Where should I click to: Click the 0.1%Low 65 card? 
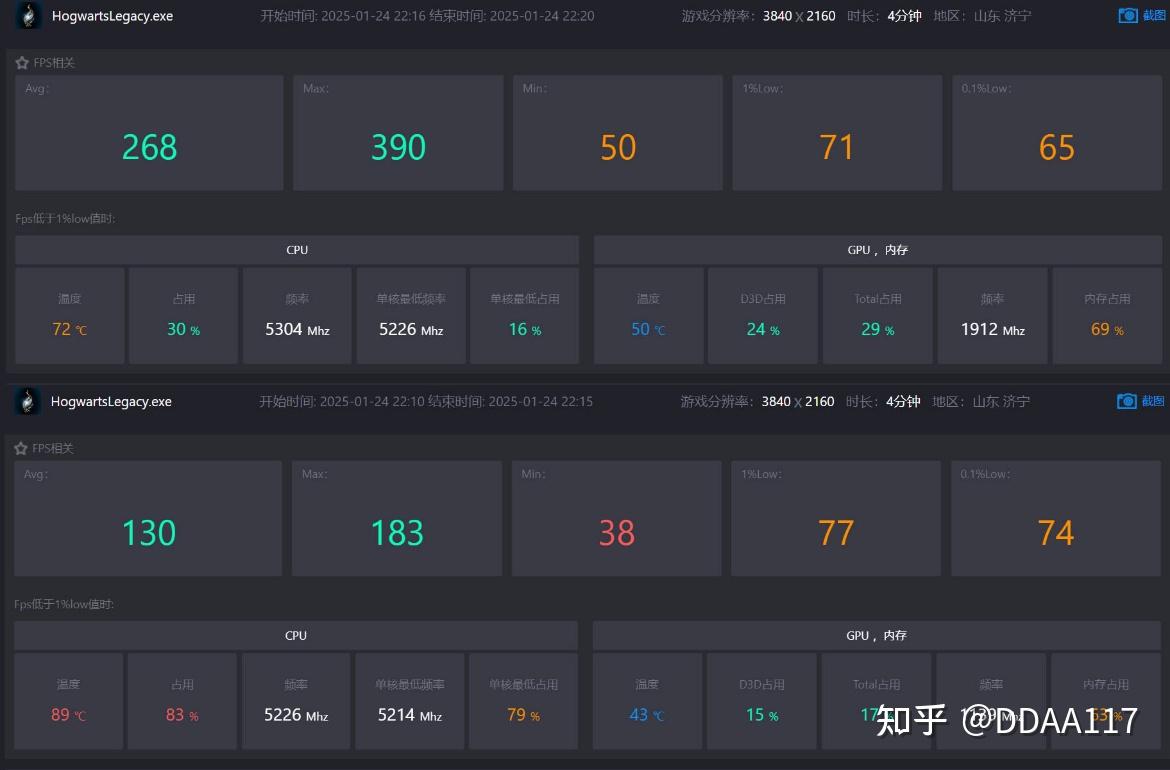(1057, 133)
